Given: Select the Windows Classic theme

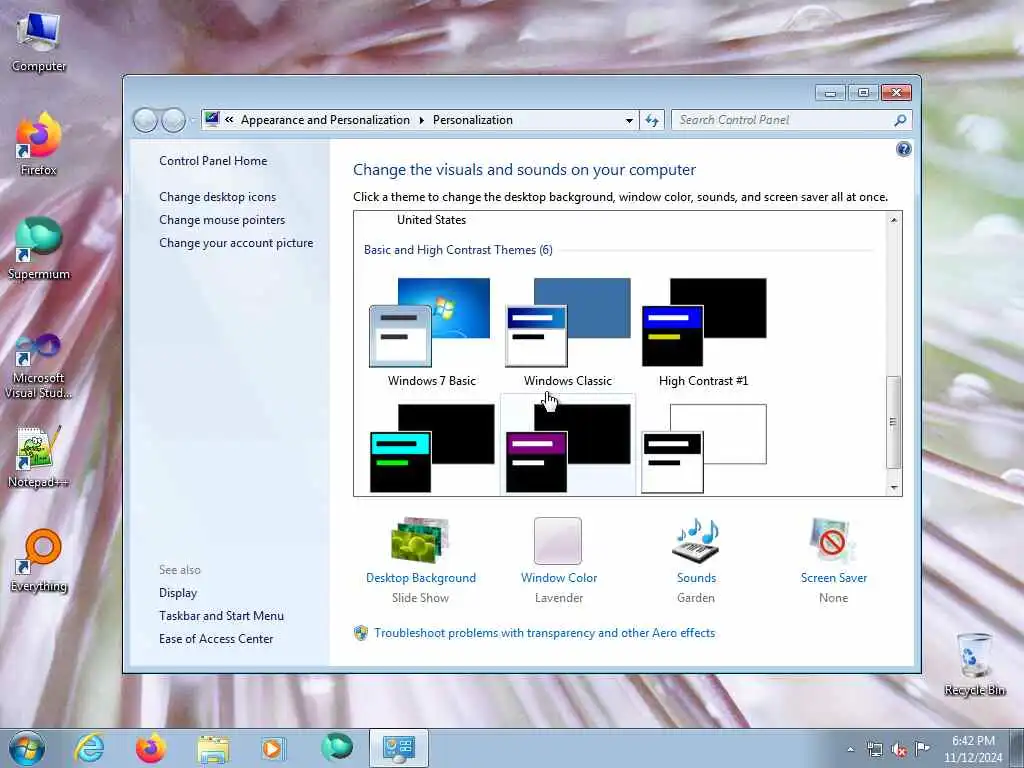Looking at the screenshot, I should tap(567, 332).
